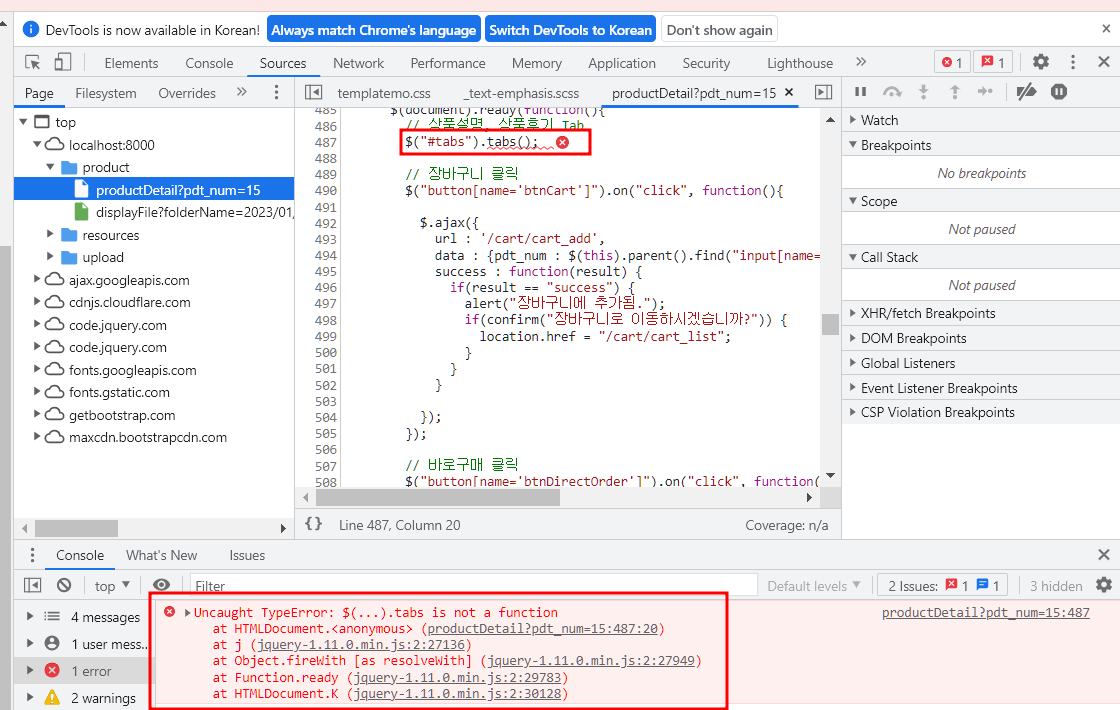Expand the Watch section

click(853, 119)
